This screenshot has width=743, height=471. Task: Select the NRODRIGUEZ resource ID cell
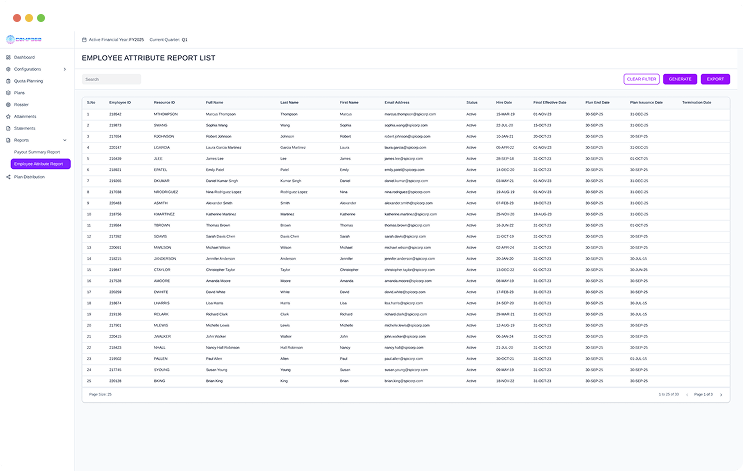coord(164,192)
